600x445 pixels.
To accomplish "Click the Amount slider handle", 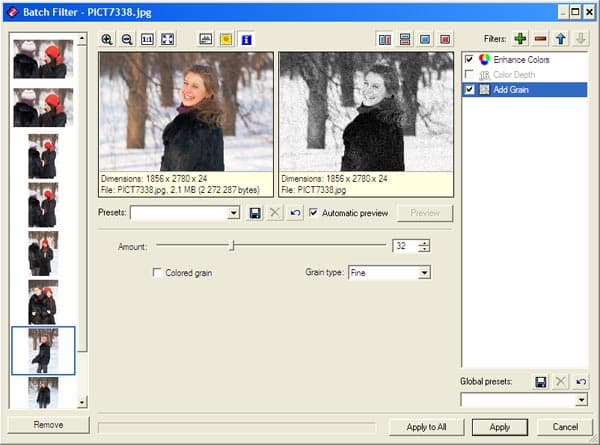I will [x=232, y=245].
